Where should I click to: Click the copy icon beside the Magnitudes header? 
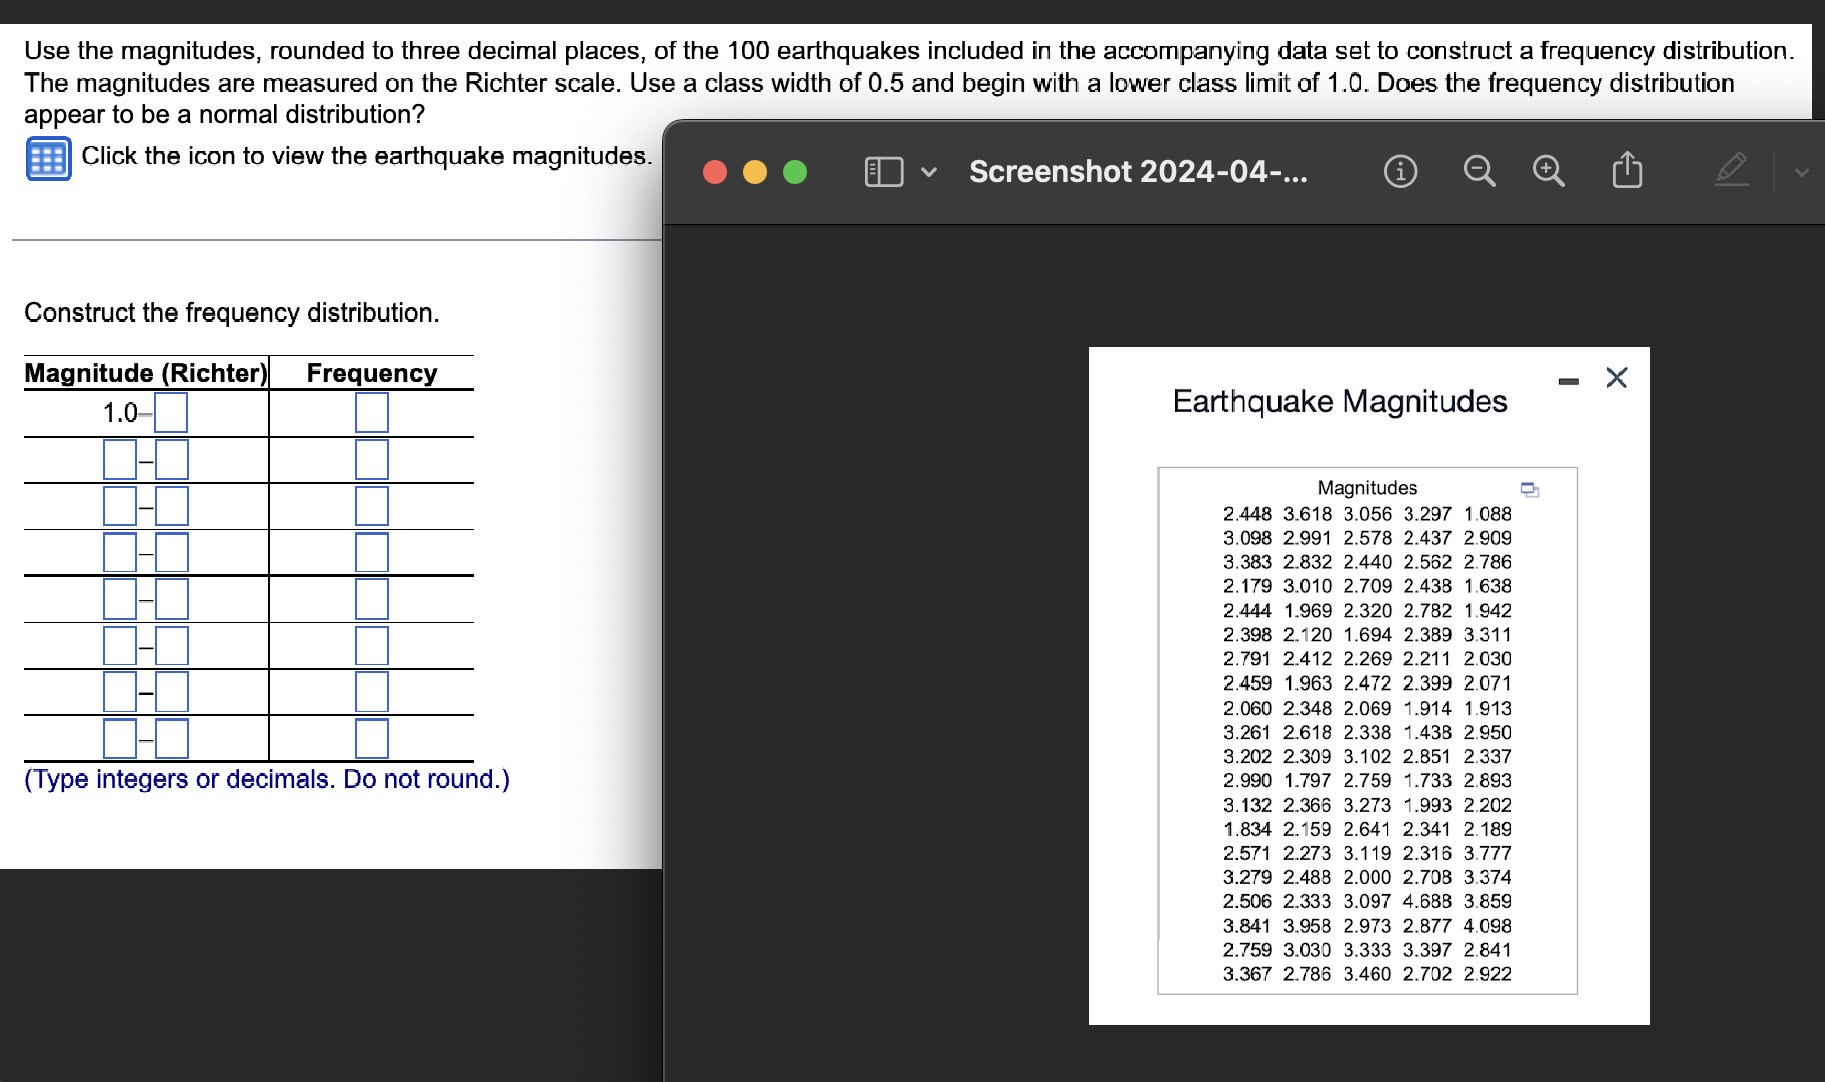point(1529,489)
